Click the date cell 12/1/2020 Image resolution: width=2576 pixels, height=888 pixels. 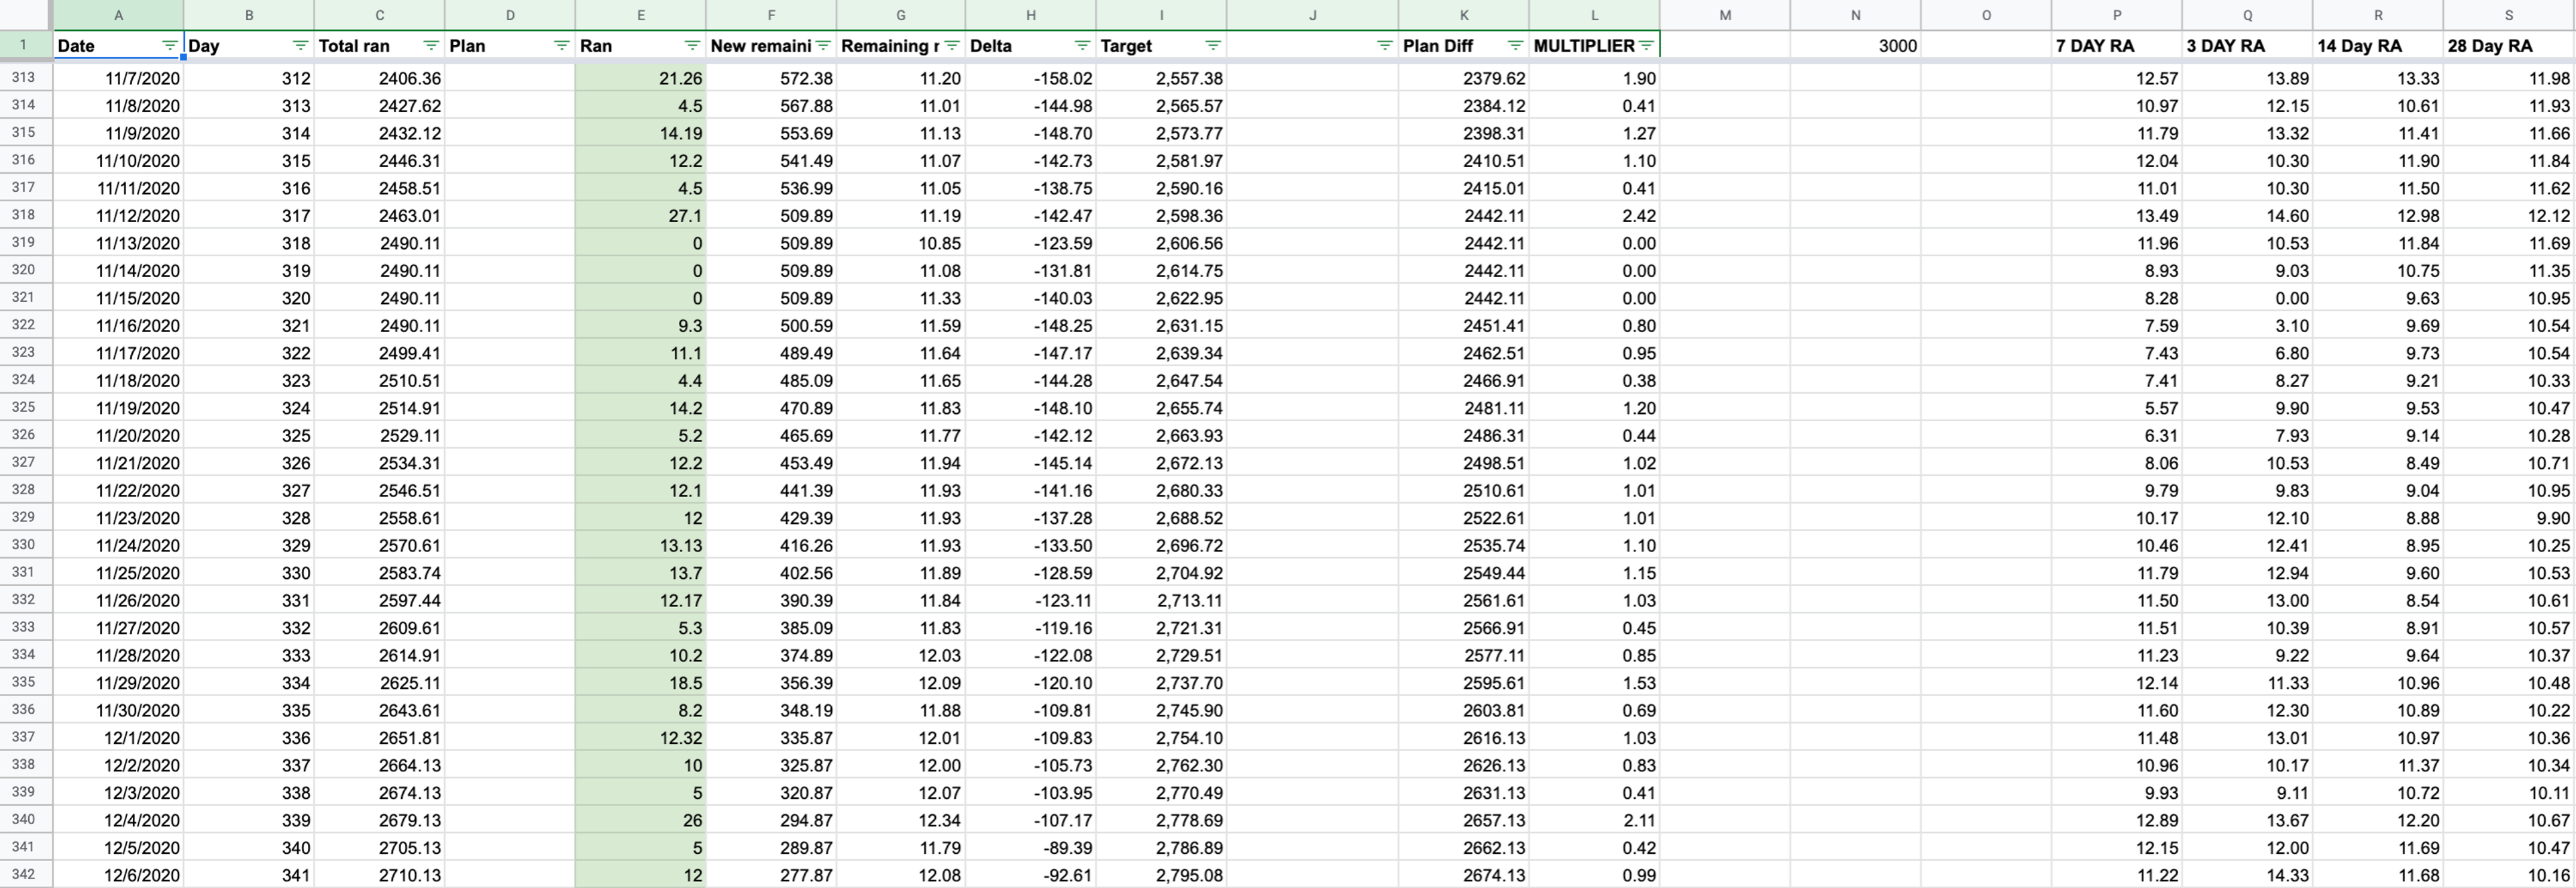point(118,738)
